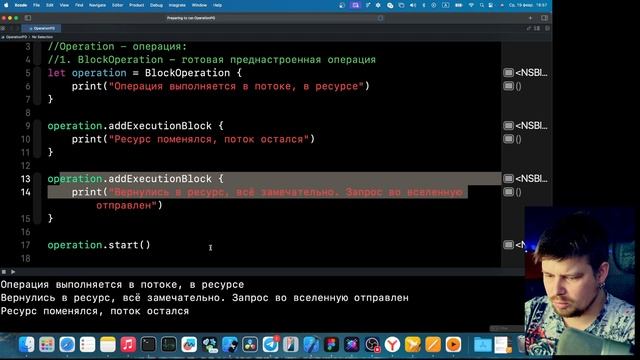The width and height of the screenshot is (640, 360).
Task: Show quick look result for line 6
Action: pos(508,86)
